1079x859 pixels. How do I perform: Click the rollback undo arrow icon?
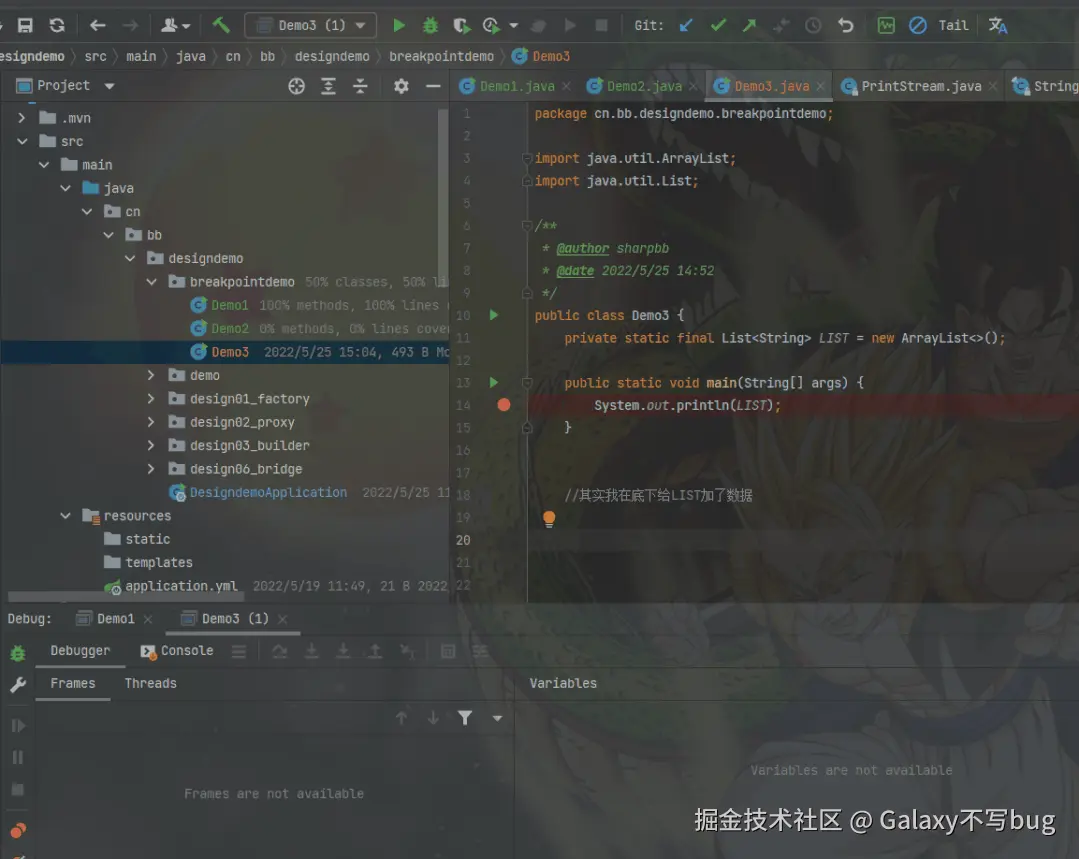click(846, 25)
